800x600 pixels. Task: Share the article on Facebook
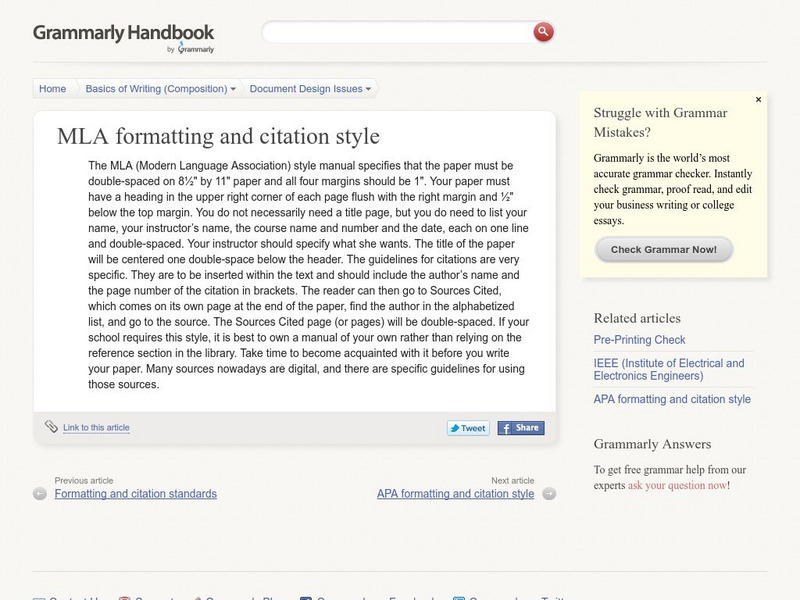tap(520, 428)
